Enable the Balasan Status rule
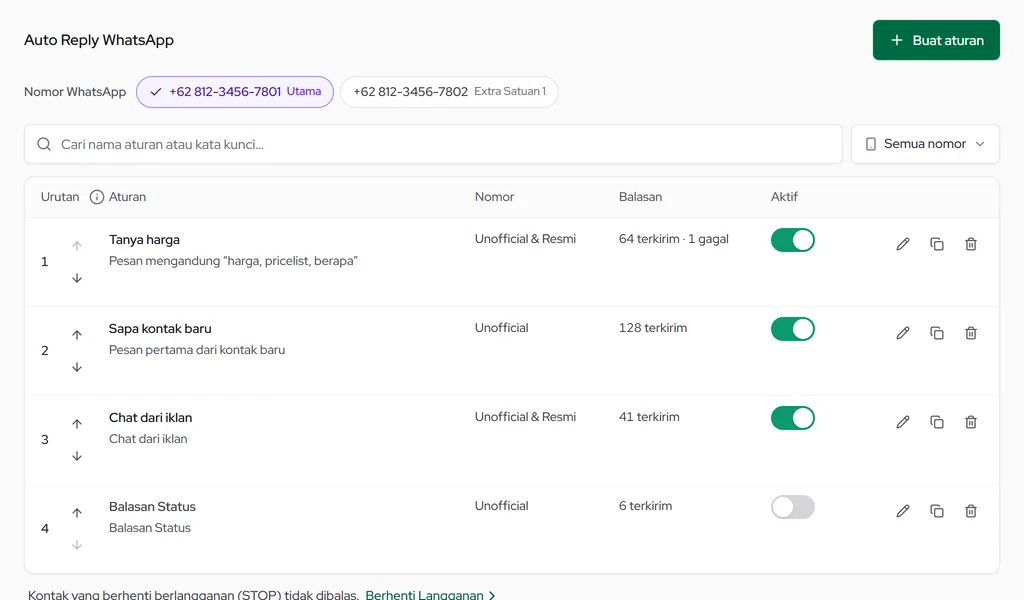Viewport: 1024px width, 600px height. click(x=793, y=507)
